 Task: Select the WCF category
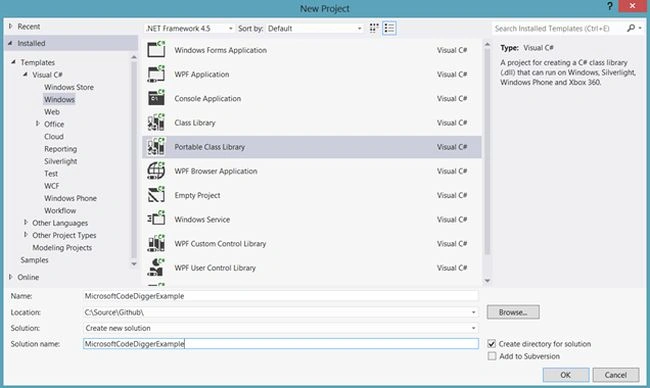click(x=51, y=186)
